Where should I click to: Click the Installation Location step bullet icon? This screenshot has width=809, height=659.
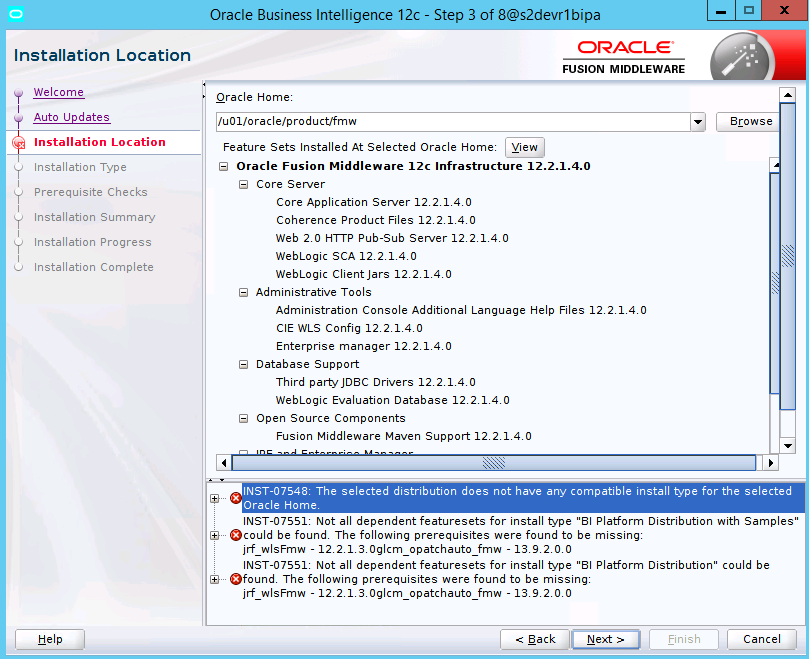click(x=19, y=142)
